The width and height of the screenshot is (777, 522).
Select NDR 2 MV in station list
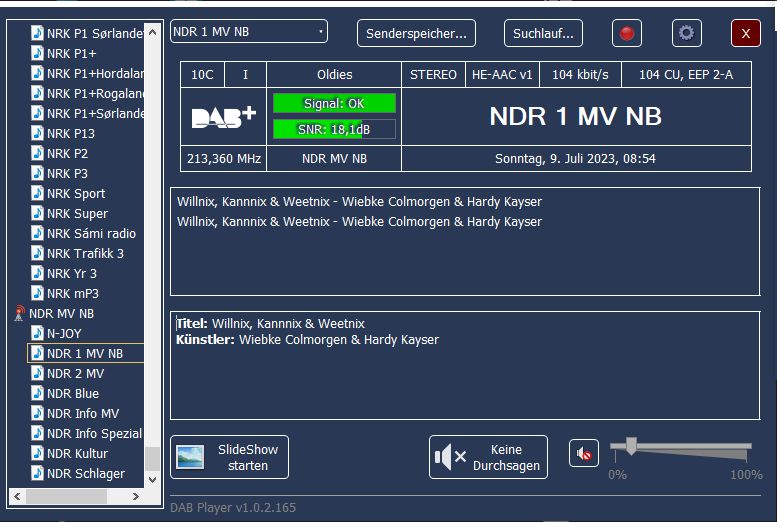tap(75, 374)
